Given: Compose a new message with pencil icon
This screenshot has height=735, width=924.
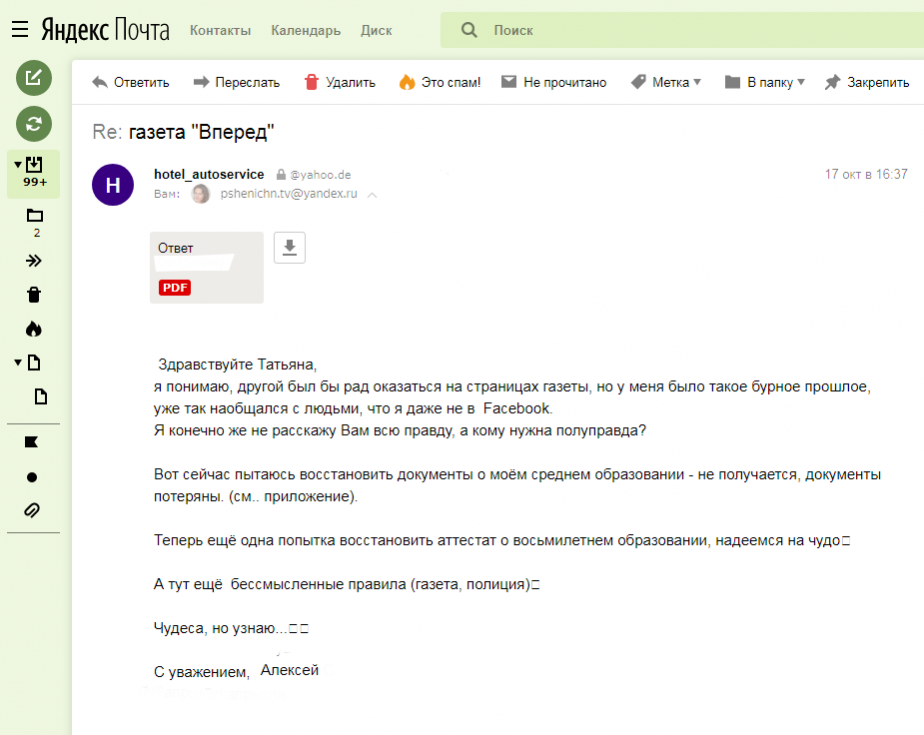Looking at the screenshot, I should tap(34, 78).
